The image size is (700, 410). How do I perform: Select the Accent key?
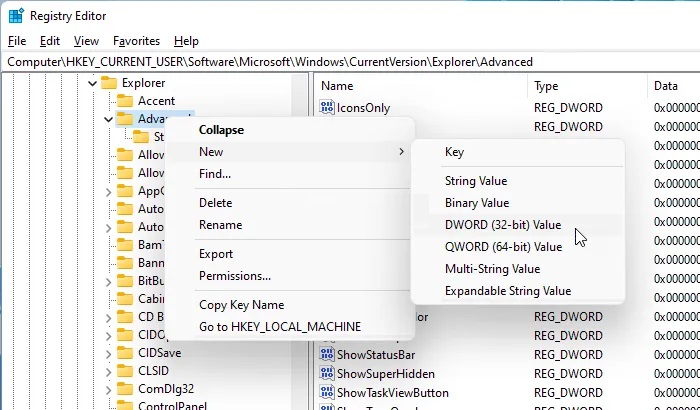click(x=156, y=101)
